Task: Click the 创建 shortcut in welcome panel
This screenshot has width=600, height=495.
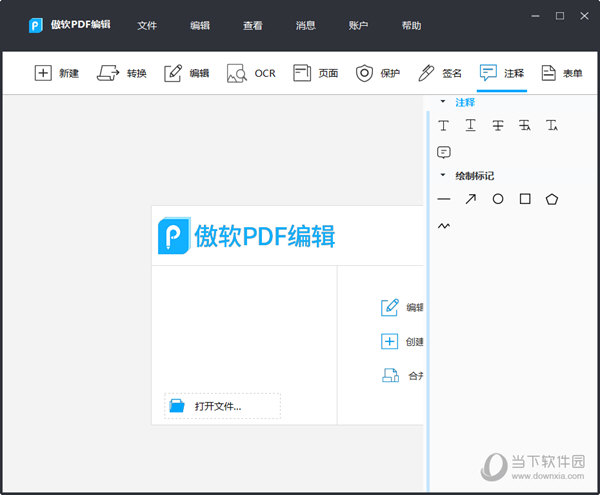Action: [x=402, y=341]
